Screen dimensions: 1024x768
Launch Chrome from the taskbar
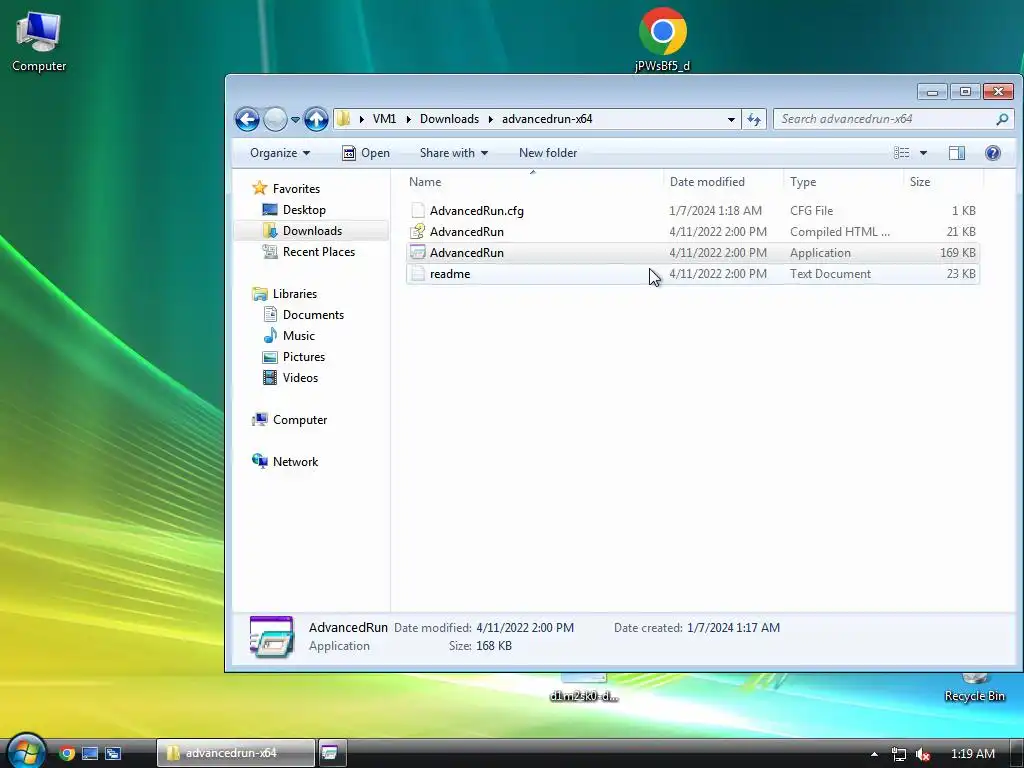click(x=67, y=753)
